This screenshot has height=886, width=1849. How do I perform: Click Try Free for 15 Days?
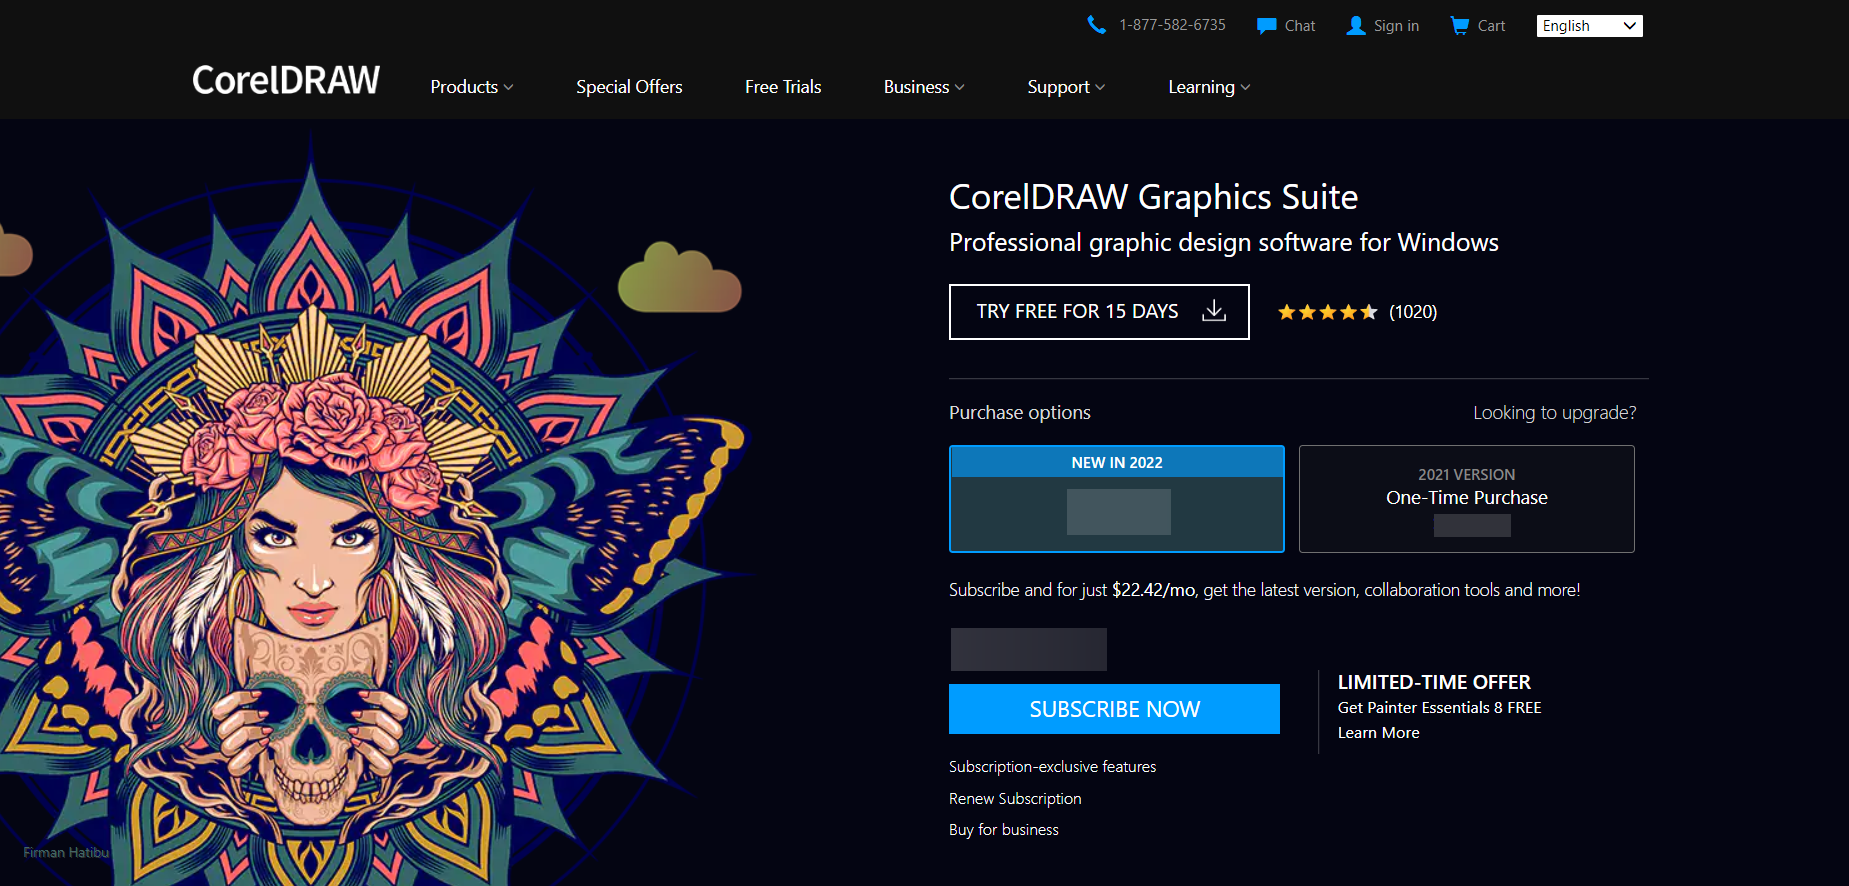coord(1099,312)
